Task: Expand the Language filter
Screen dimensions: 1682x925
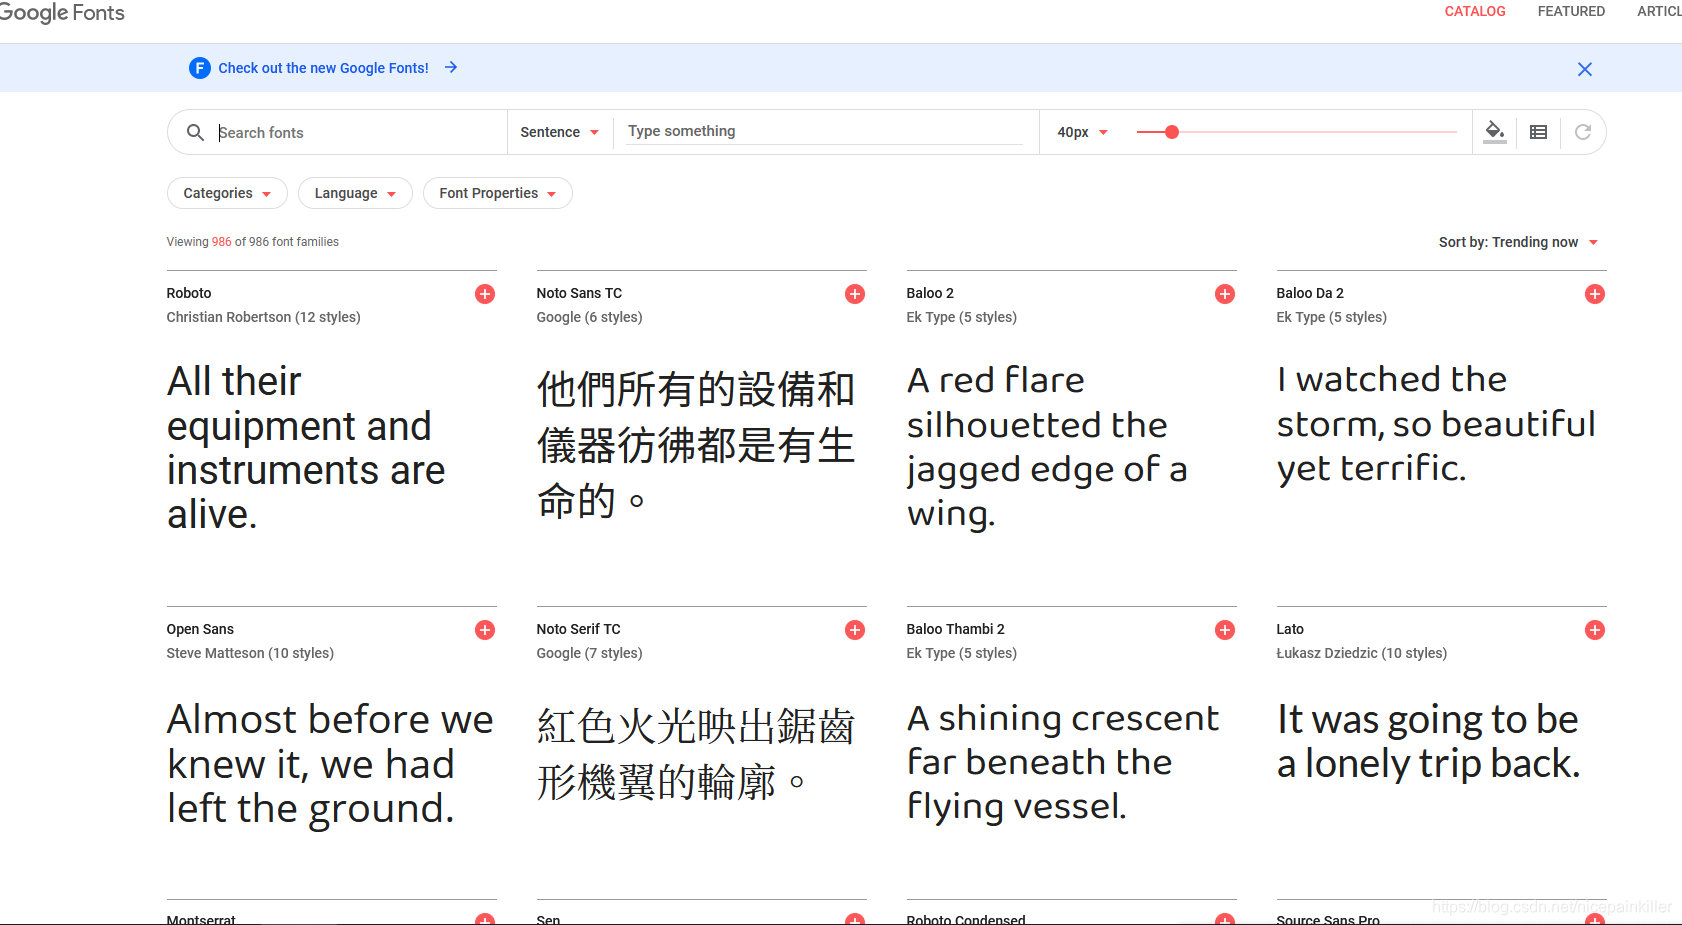Action: pyautogui.click(x=355, y=193)
